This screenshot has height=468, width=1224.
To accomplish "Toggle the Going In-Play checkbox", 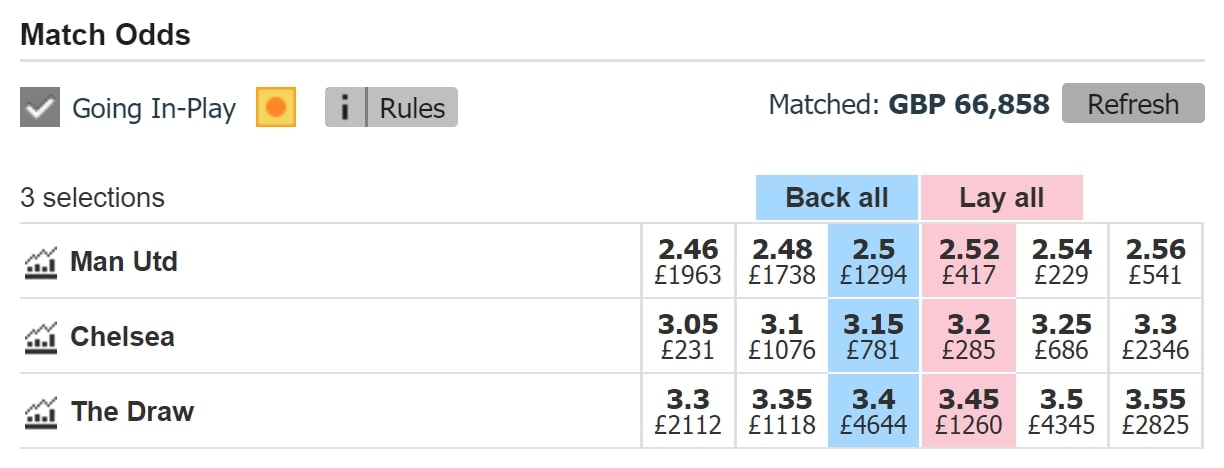I will point(40,107).
